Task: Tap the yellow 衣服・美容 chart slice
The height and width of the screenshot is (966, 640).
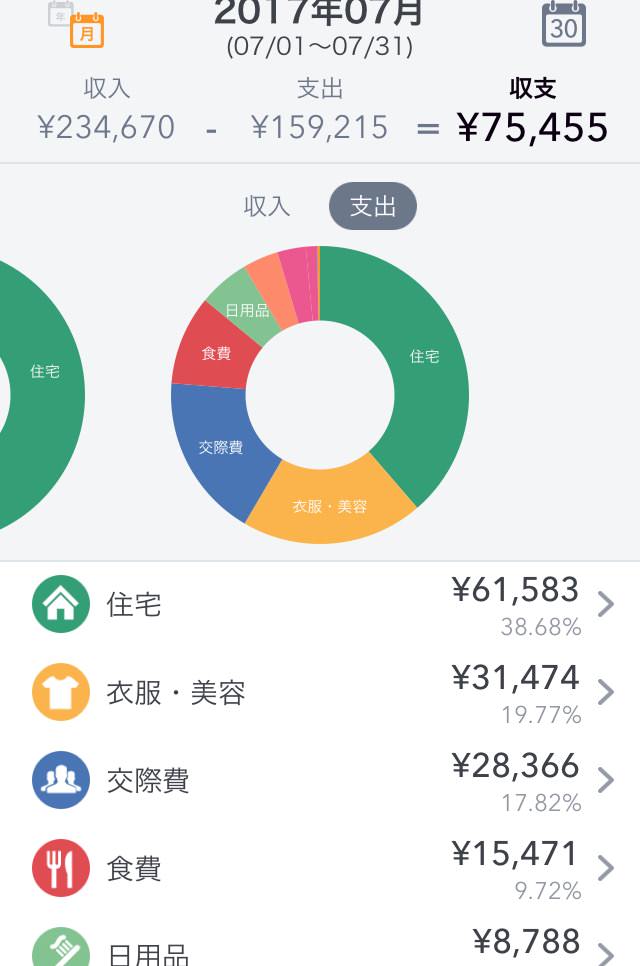Action: pyautogui.click(x=330, y=505)
